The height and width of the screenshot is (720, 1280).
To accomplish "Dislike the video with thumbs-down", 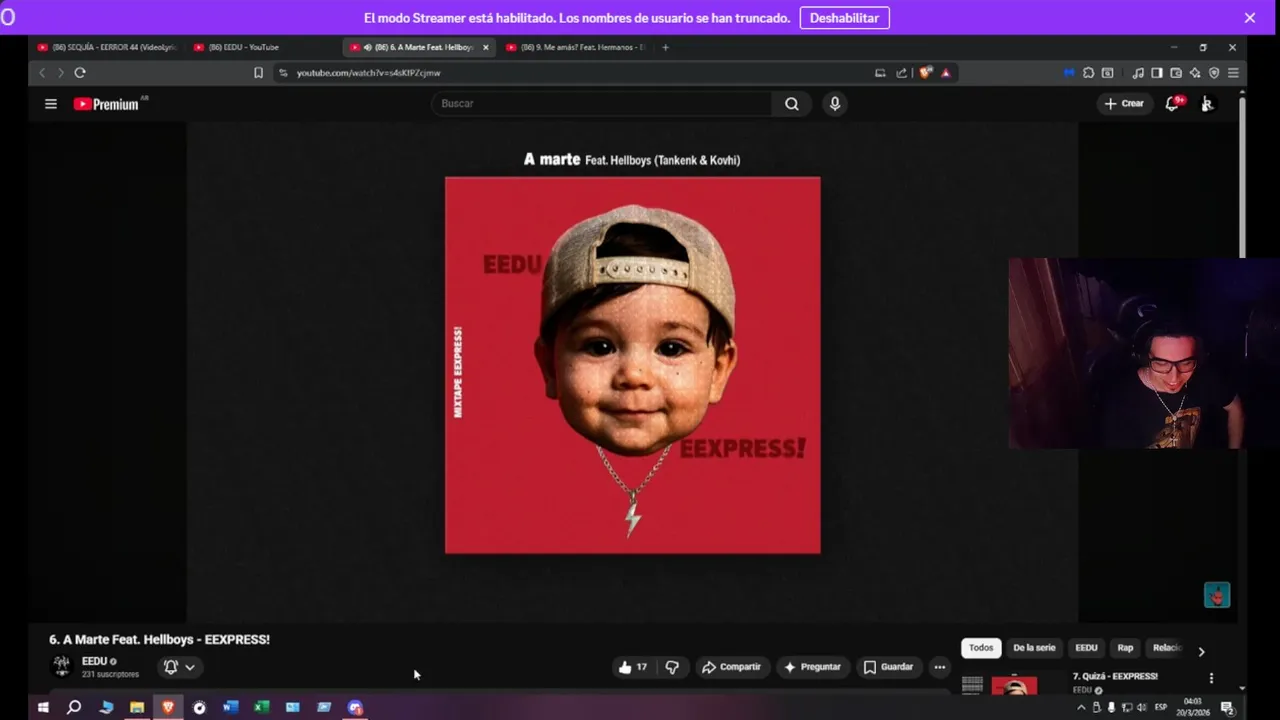I will [672, 667].
